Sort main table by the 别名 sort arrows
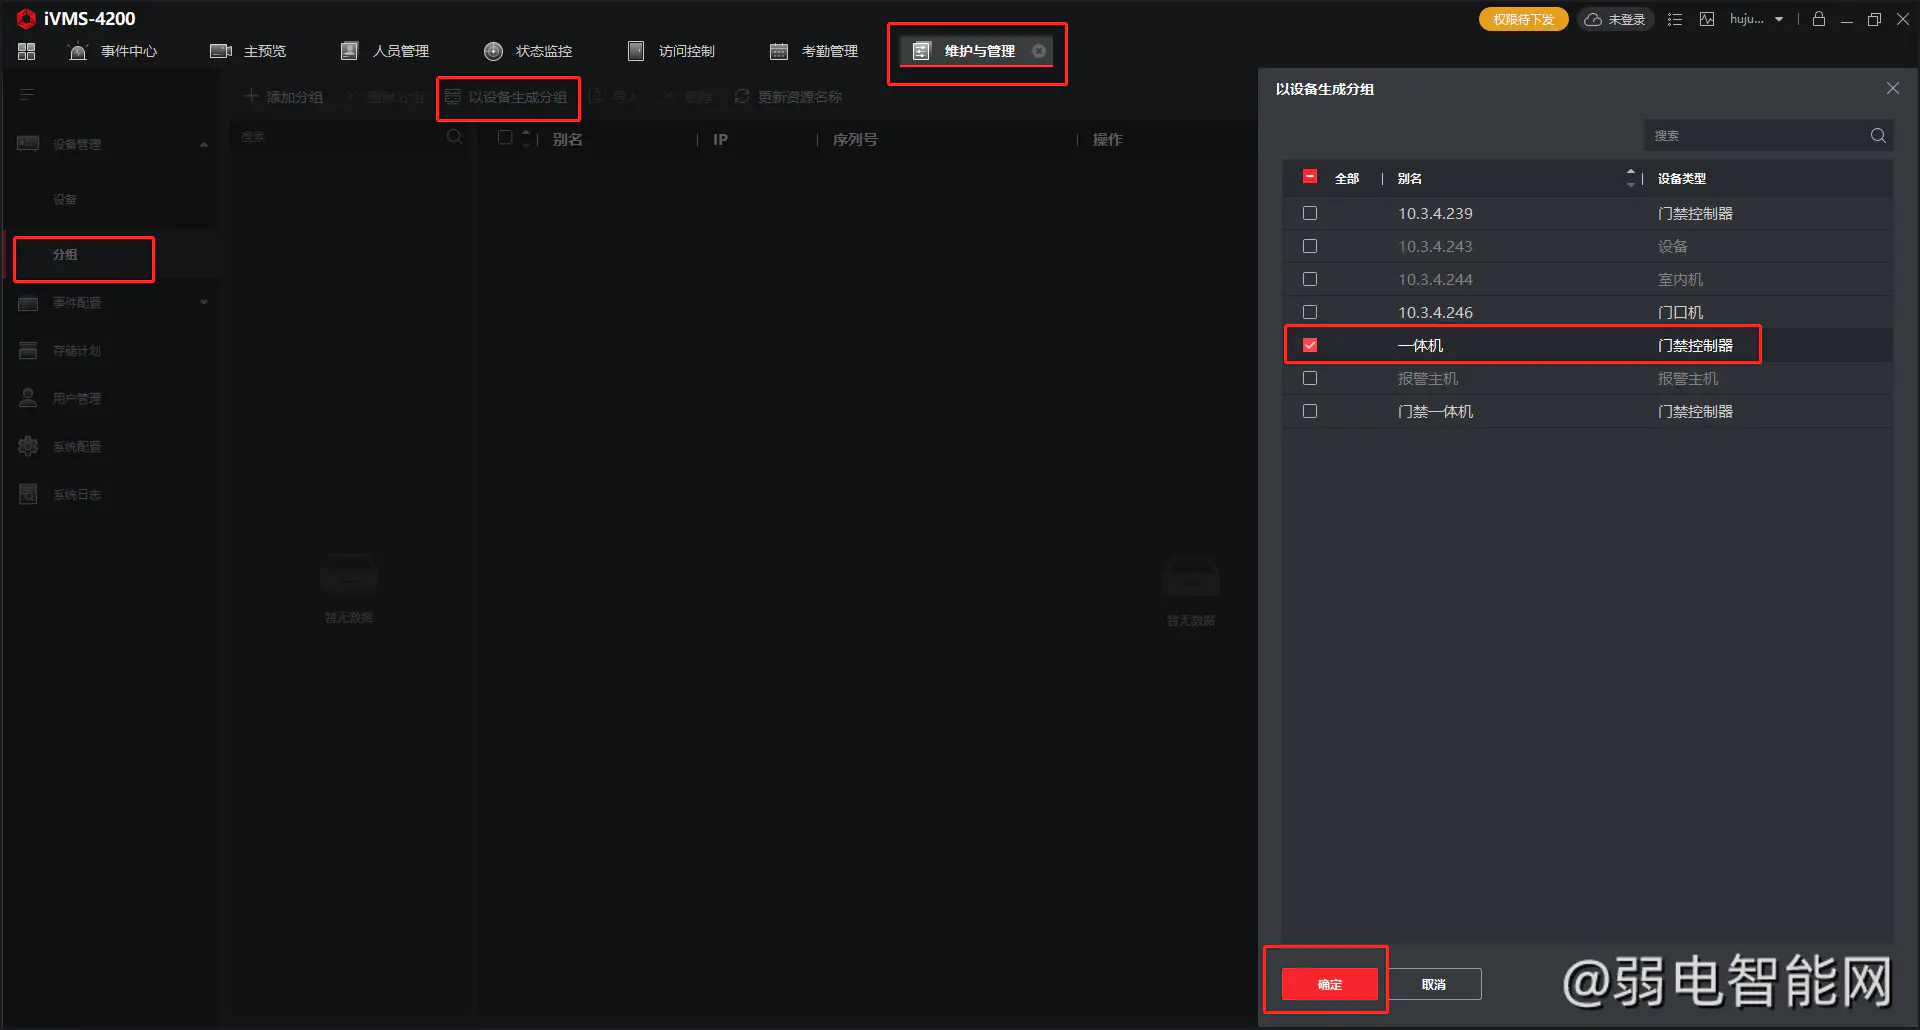This screenshot has height=1030, width=1920. click(526, 138)
